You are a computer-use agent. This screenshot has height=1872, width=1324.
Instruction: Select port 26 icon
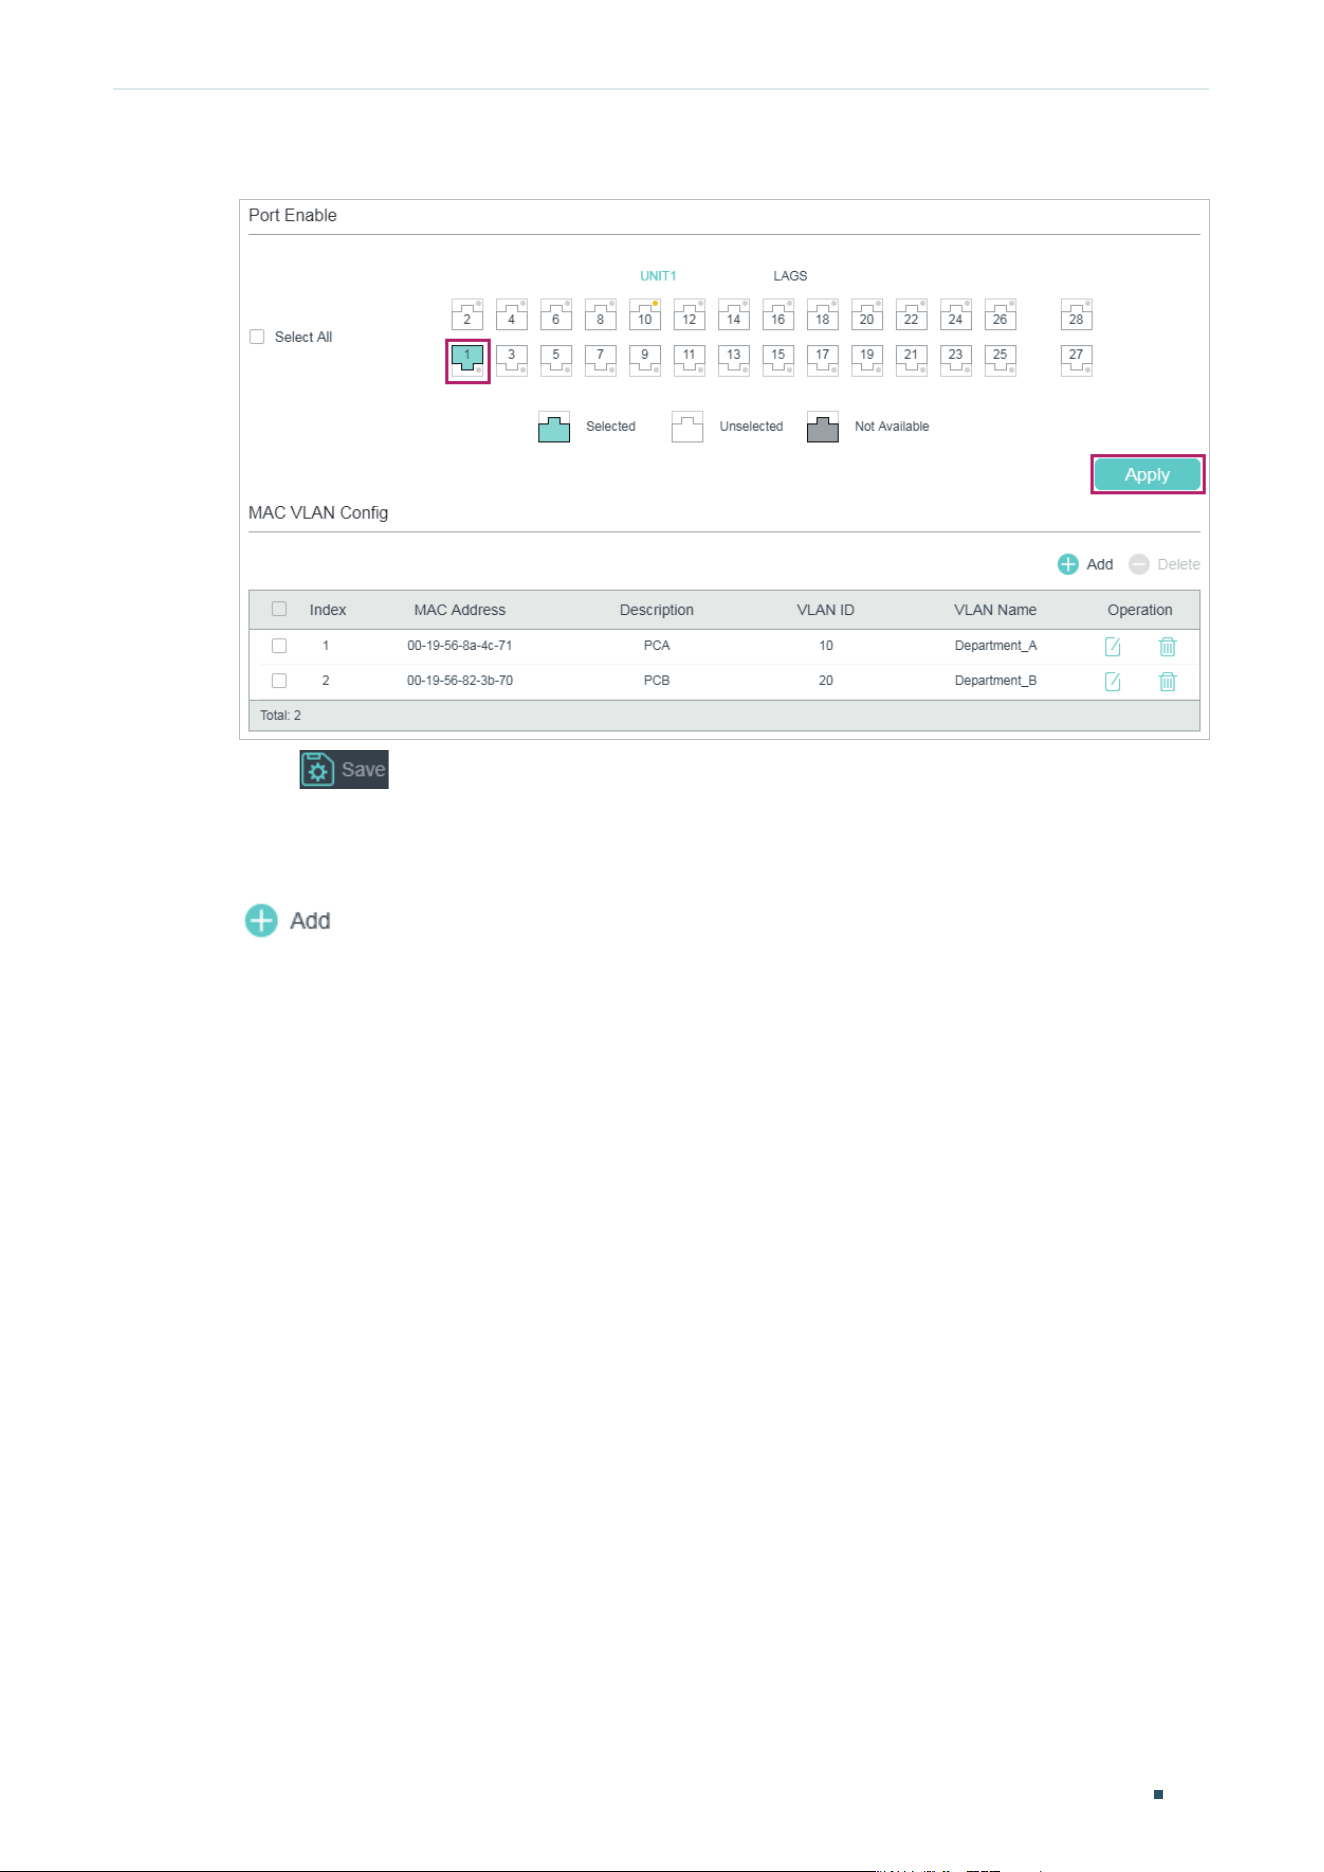coord(1000,314)
